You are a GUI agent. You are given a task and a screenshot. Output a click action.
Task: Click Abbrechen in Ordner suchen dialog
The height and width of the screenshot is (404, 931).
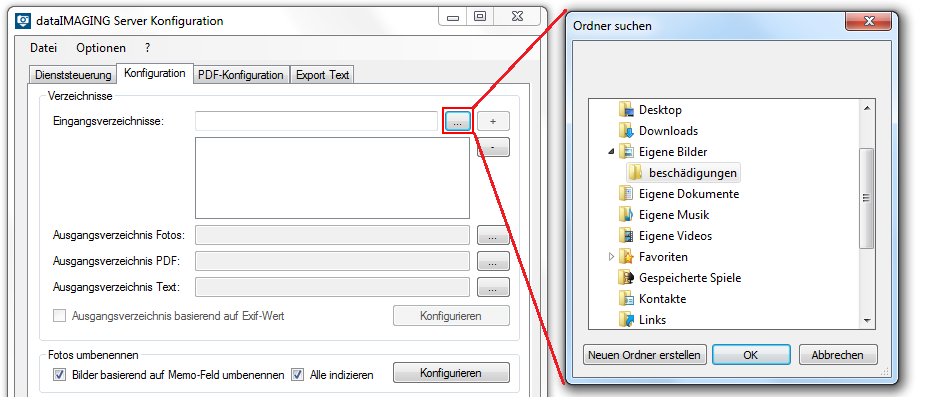point(838,355)
